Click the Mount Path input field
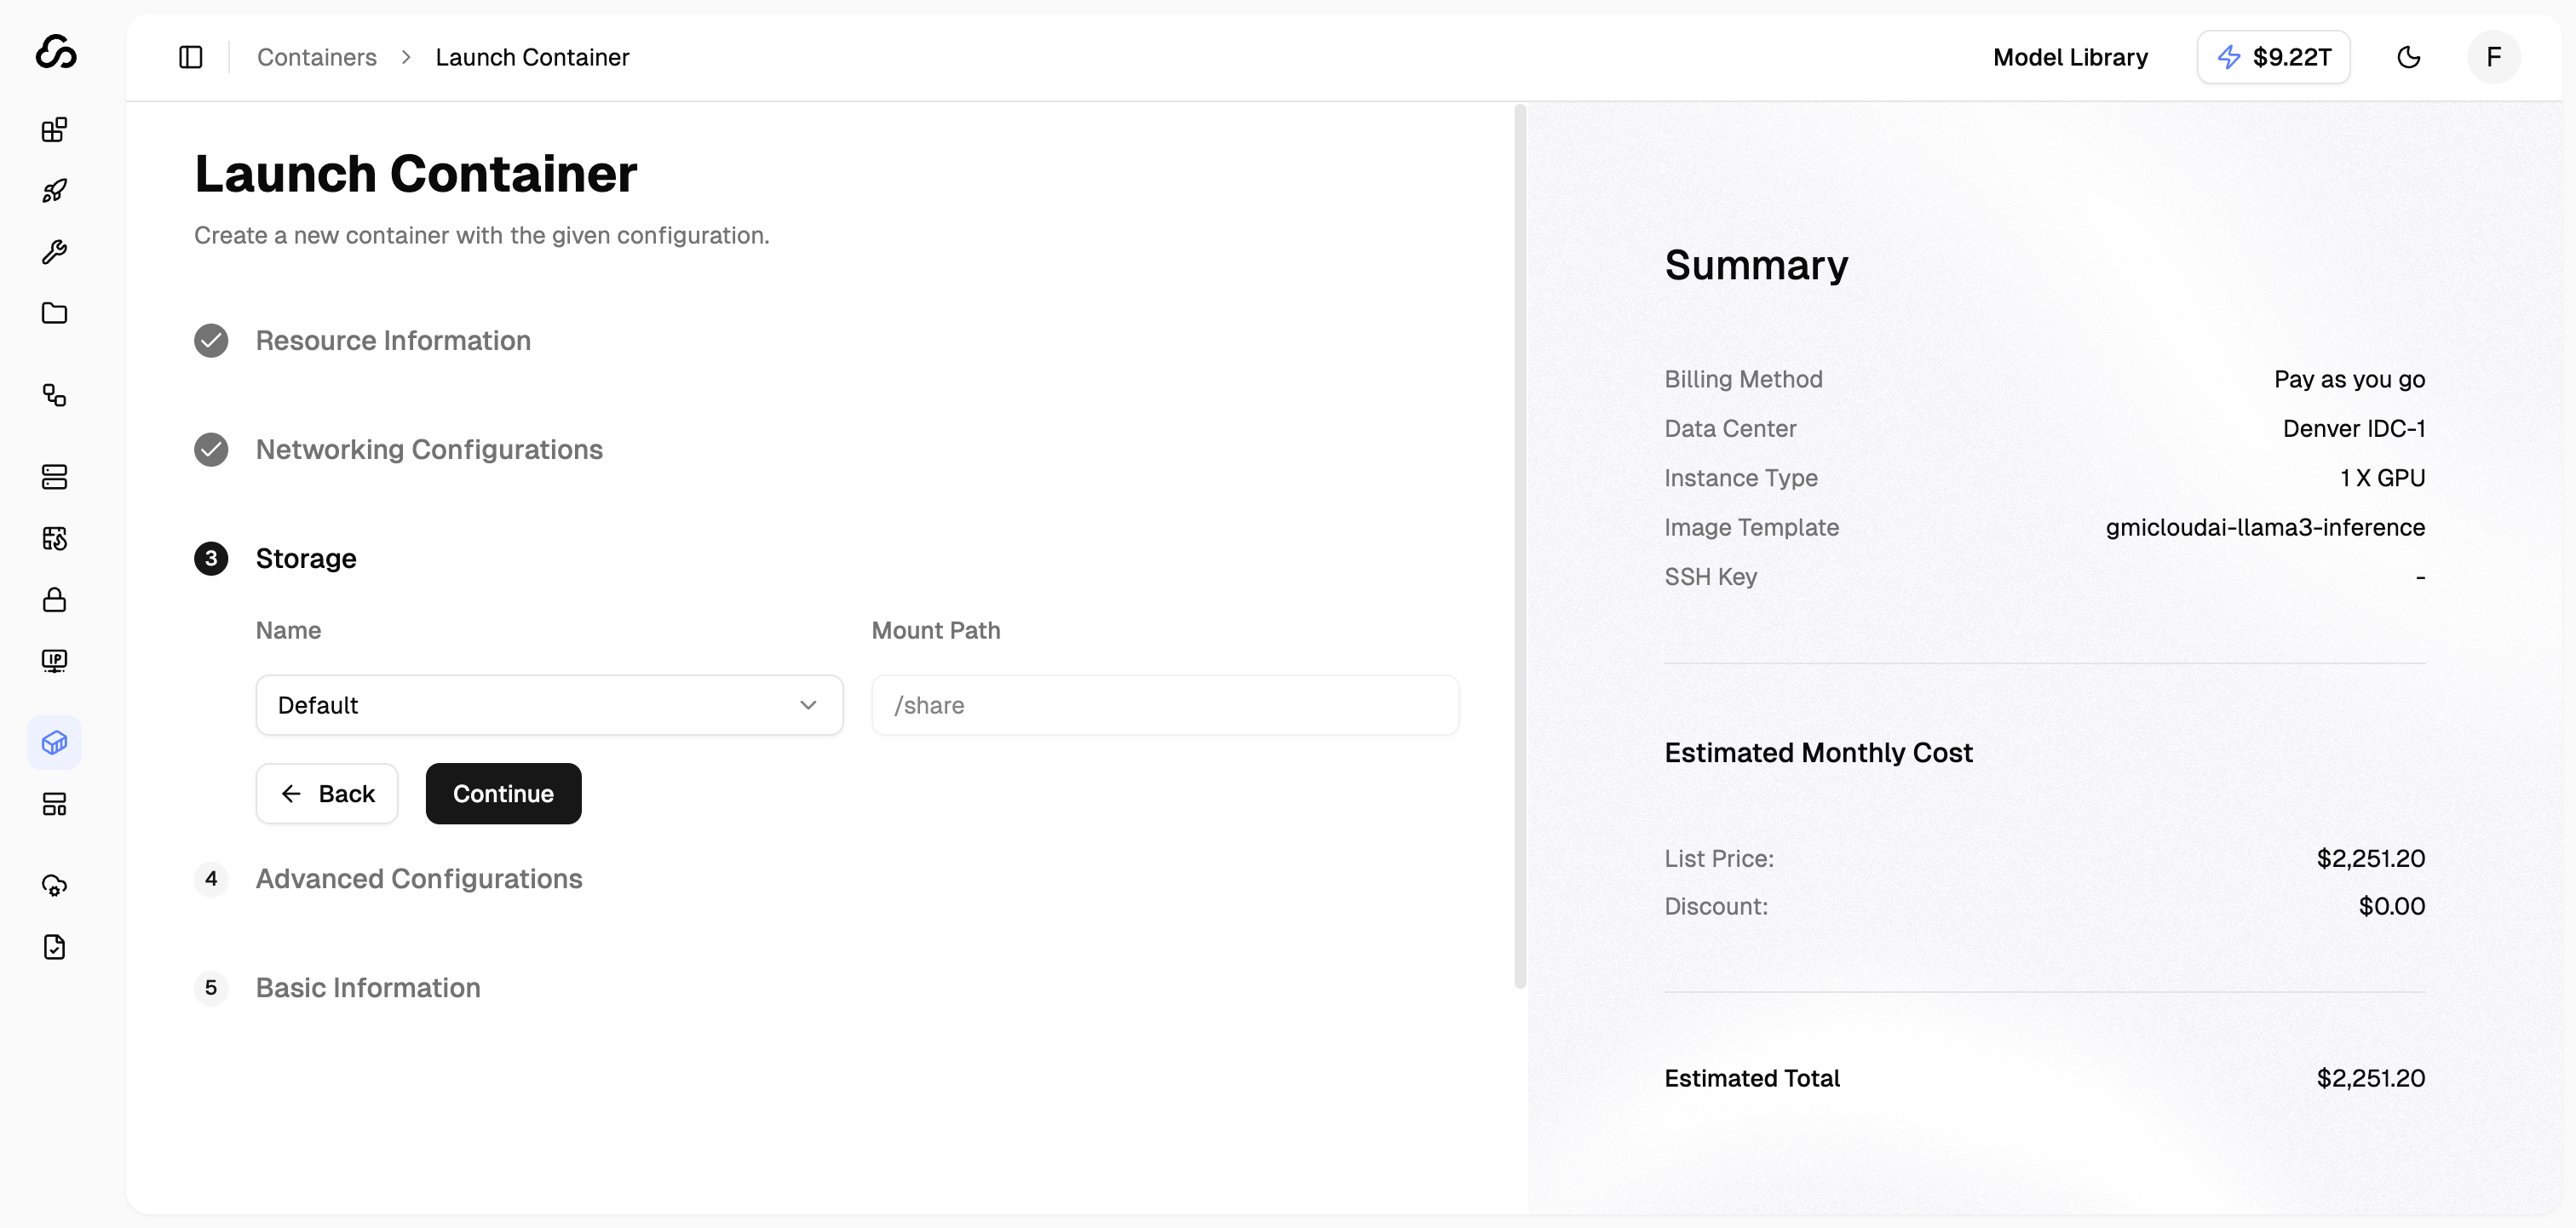This screenshot has width=2576, height=1228. 1164,705
